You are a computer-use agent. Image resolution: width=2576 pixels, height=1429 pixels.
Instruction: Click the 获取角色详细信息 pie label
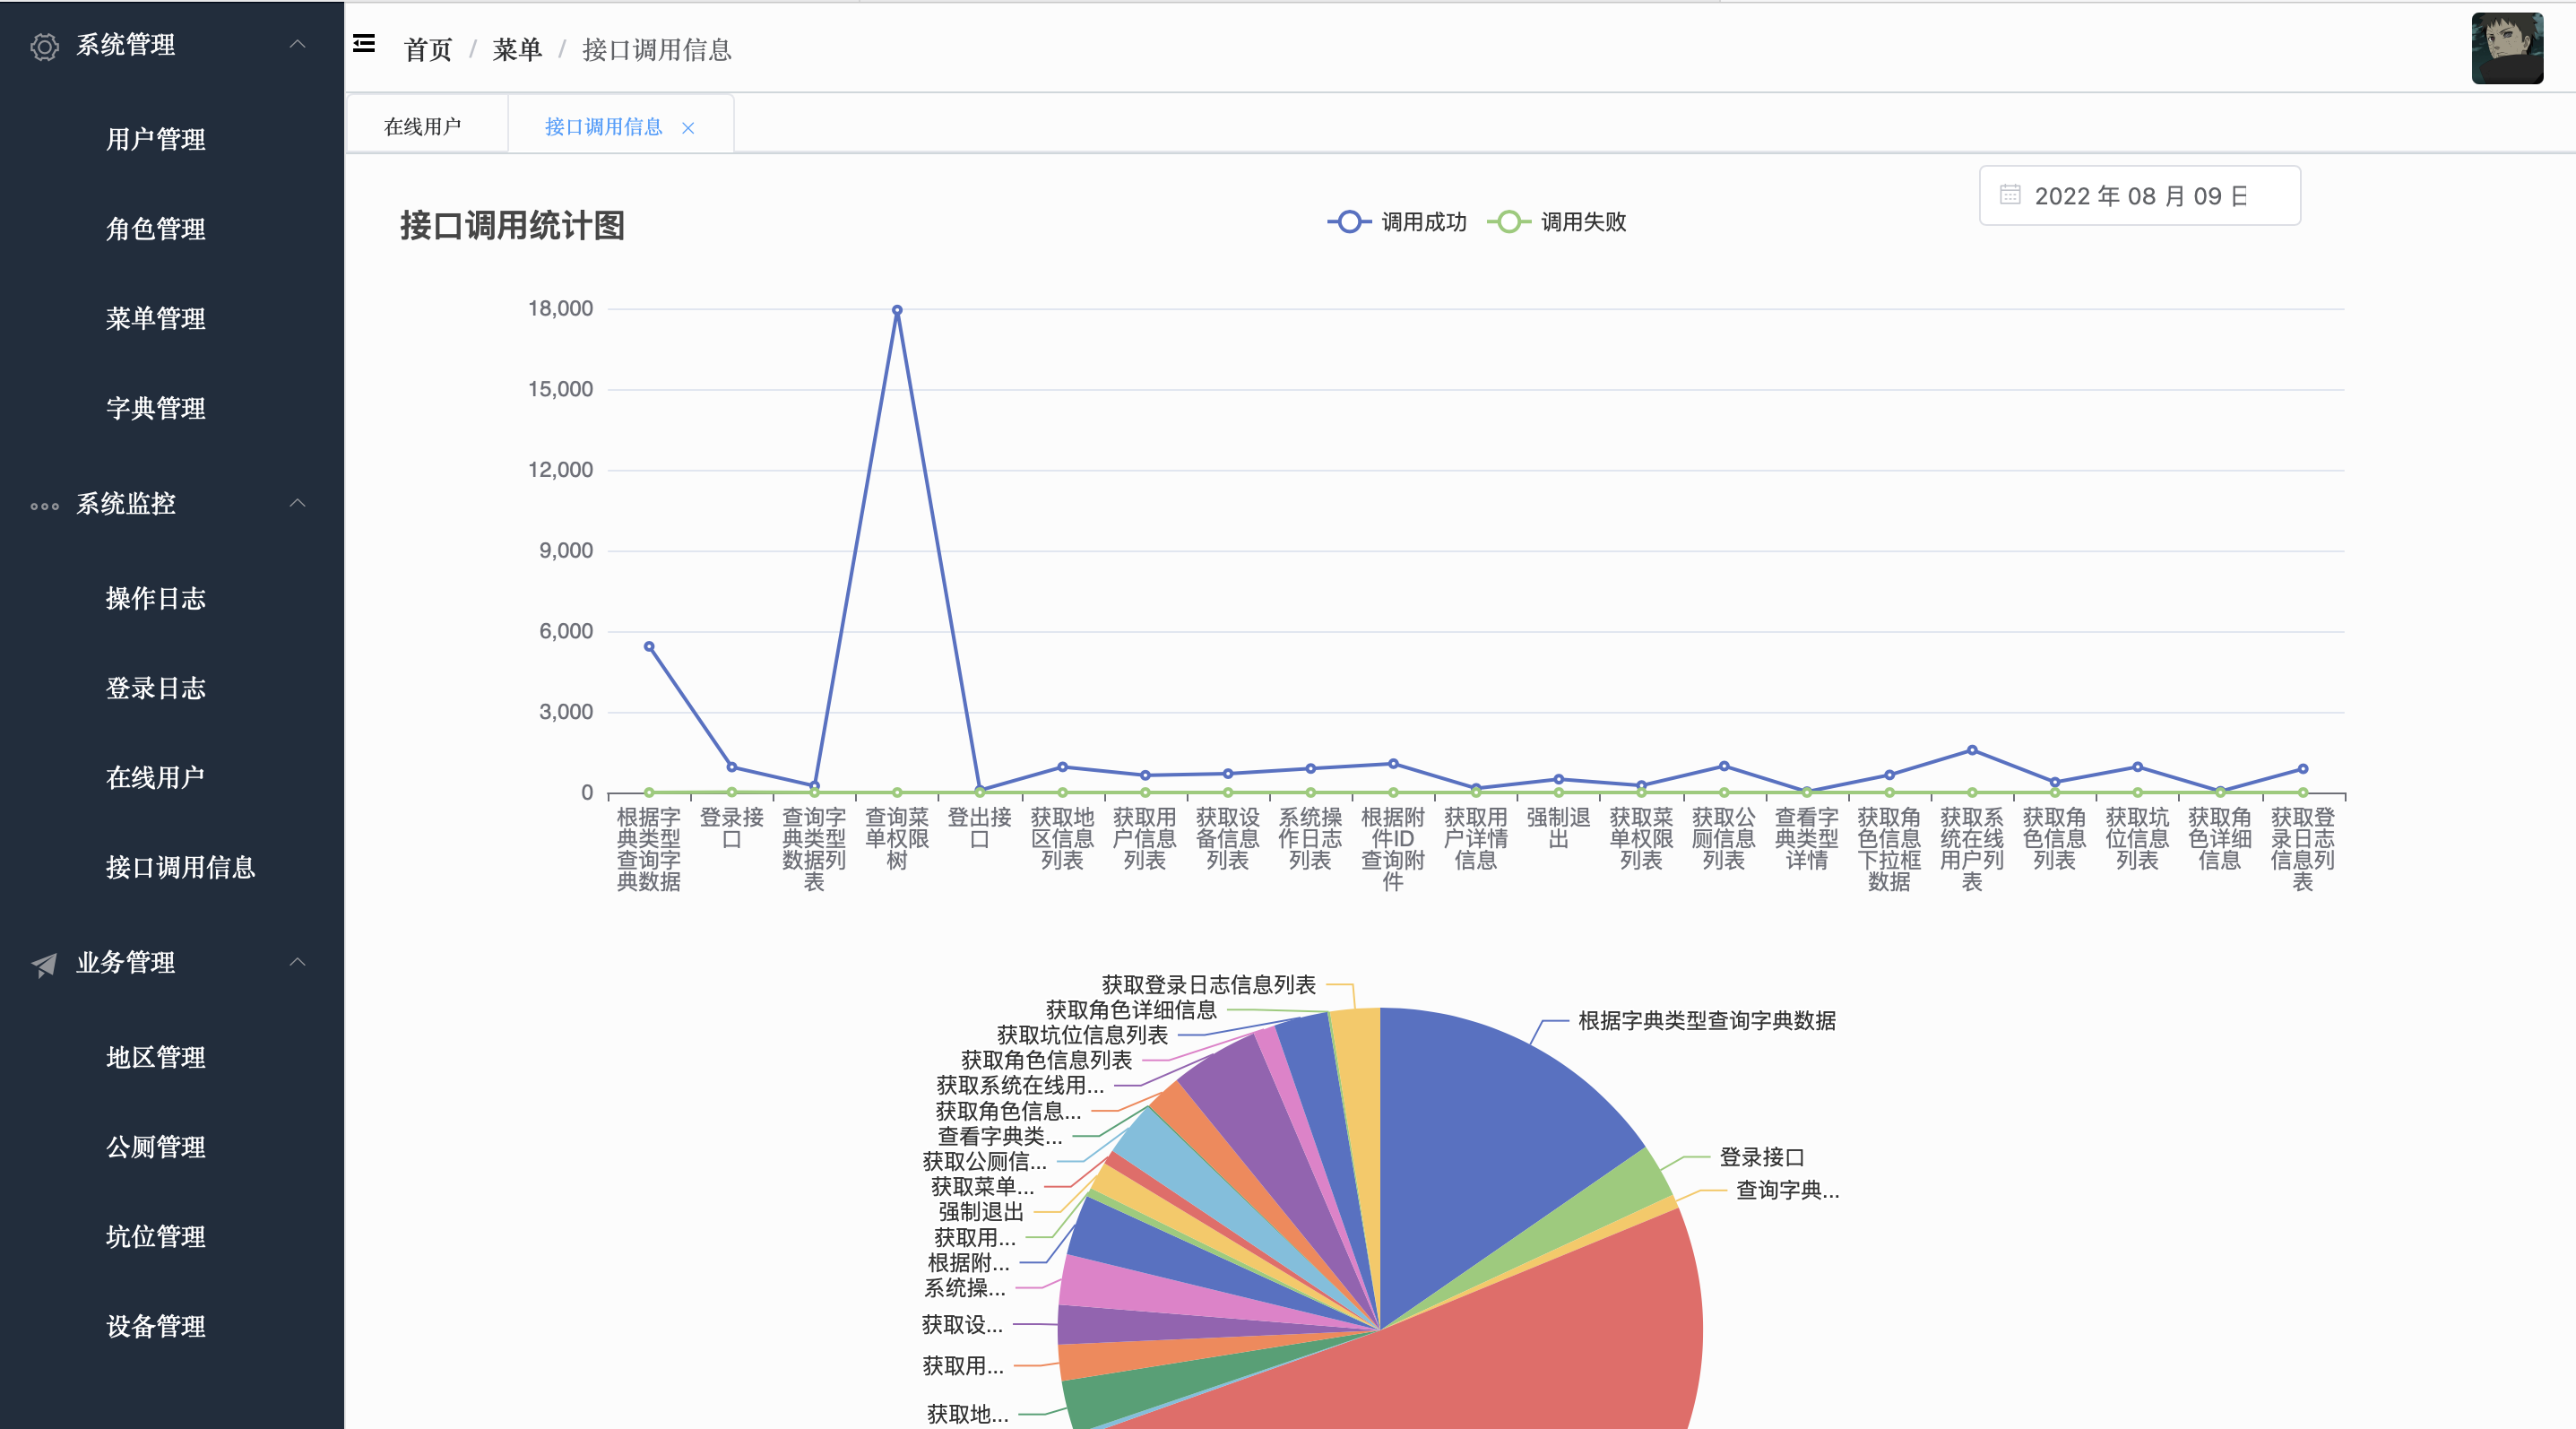[x=1131, y=1009]
